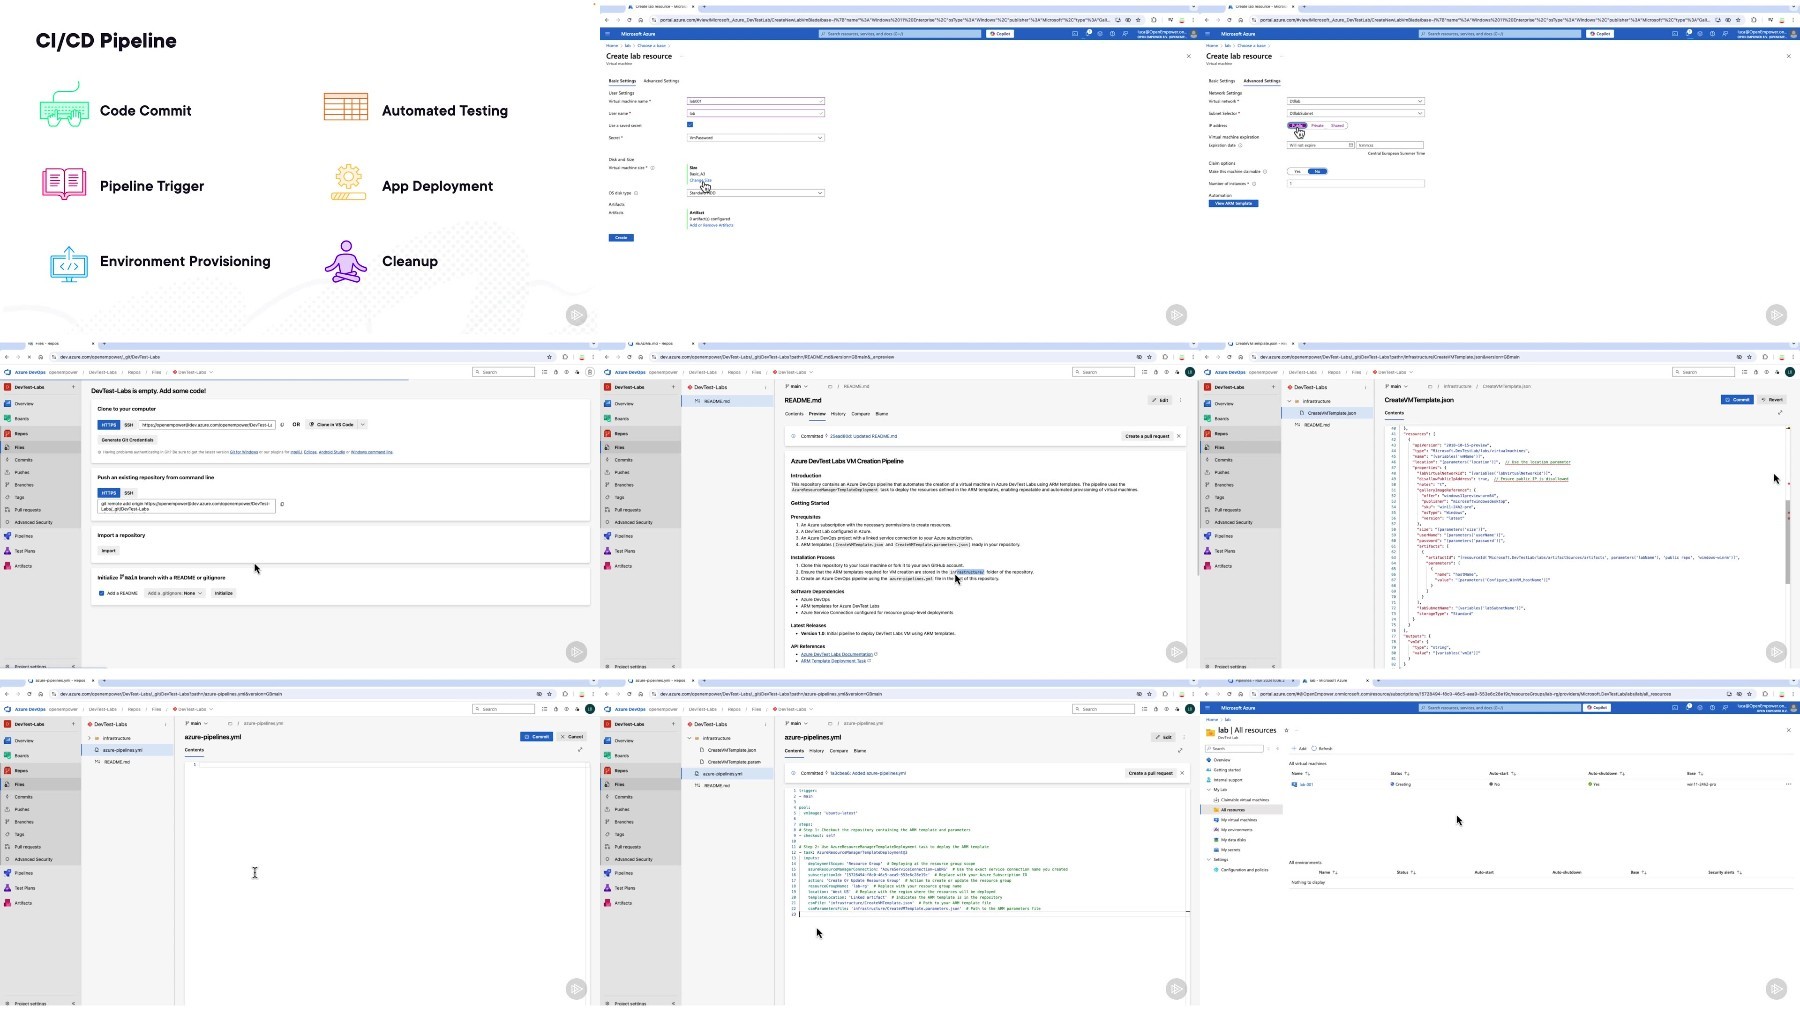Image resolution: width=1800 pixels, height=1011 pixels.
Task: Collapse My Lab section in lab All resources
Action: (x=1208, y=790)
